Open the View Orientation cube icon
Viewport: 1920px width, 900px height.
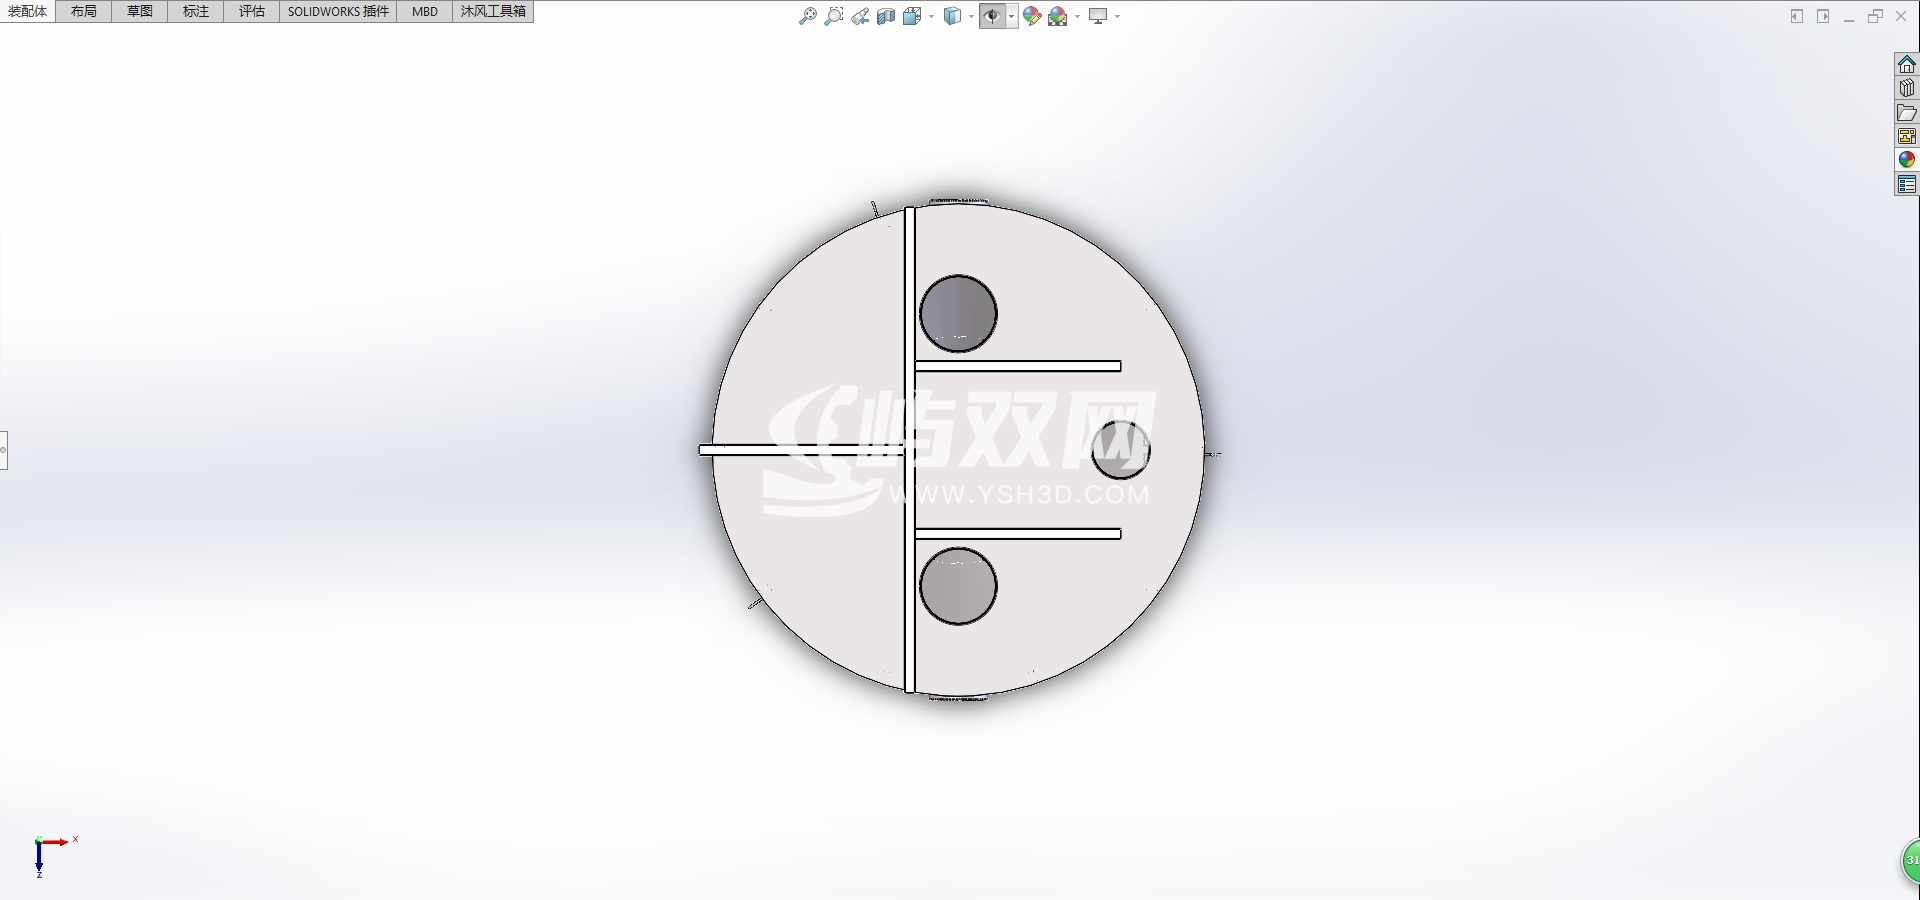click(x=912, y=16)
